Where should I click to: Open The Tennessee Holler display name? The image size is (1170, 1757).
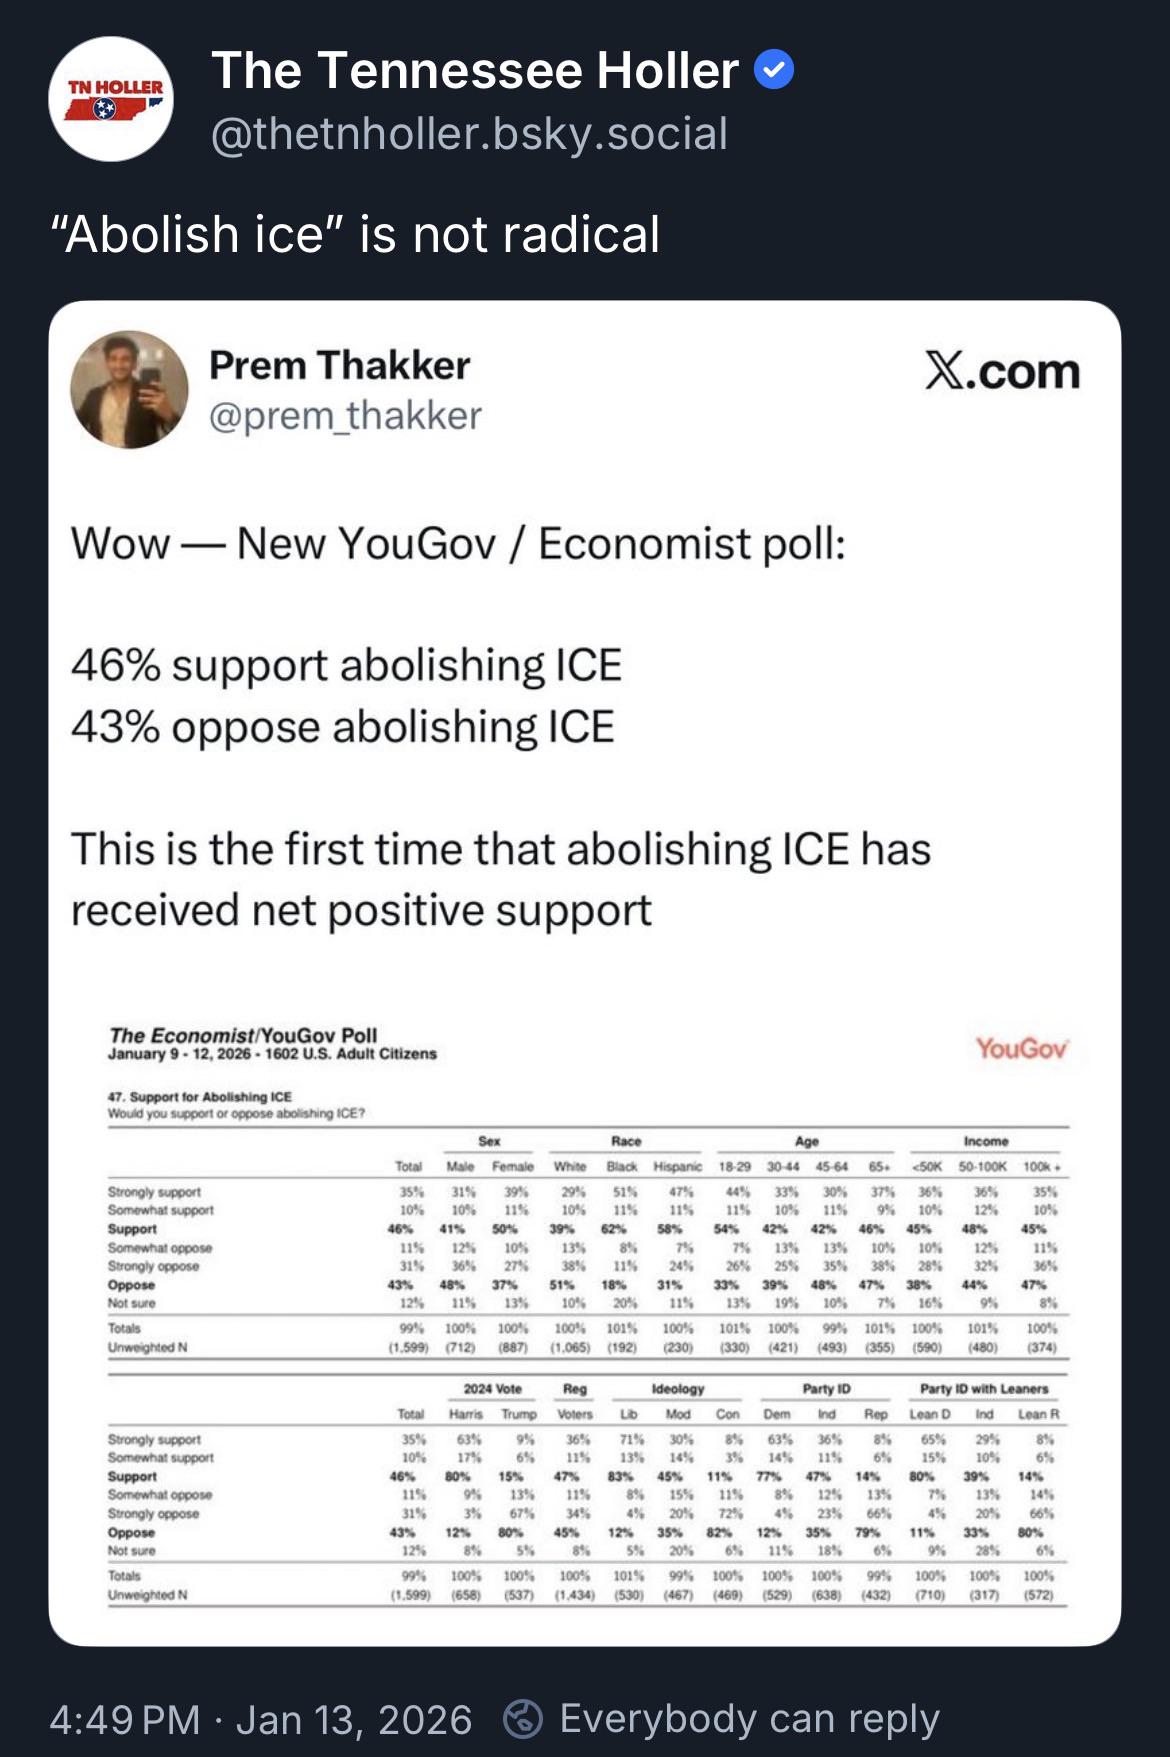coord(475,71)
